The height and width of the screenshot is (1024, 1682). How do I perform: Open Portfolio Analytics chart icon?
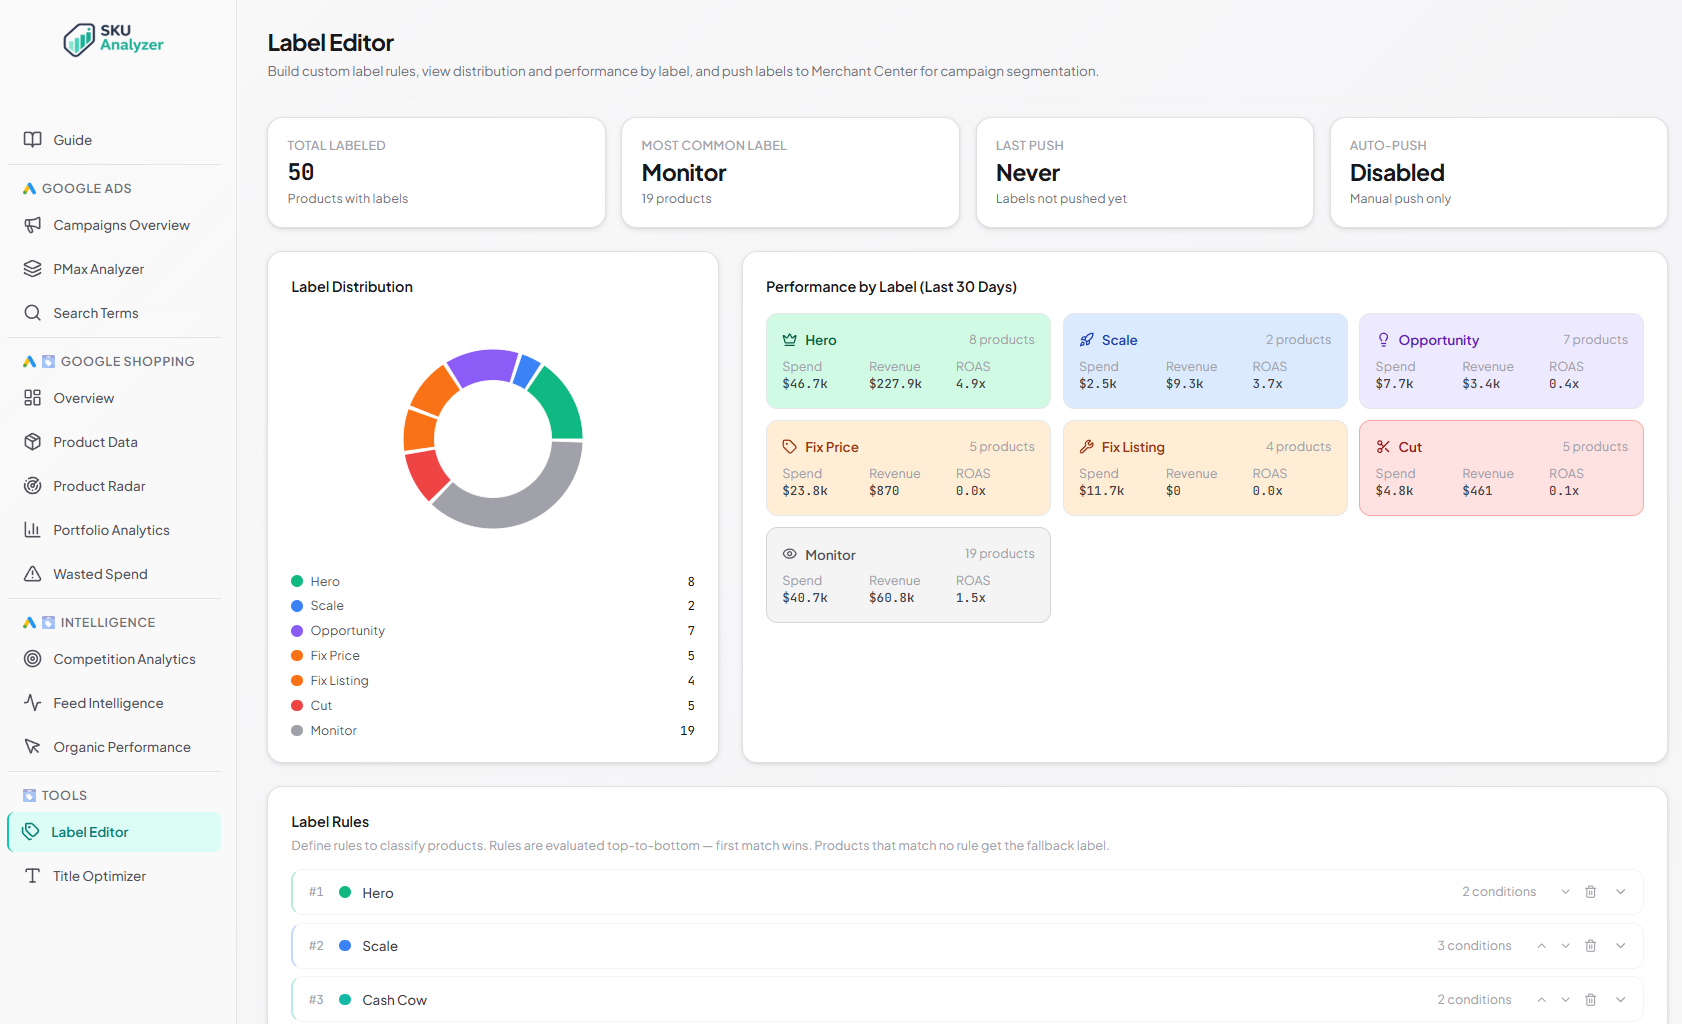[33, 529]
